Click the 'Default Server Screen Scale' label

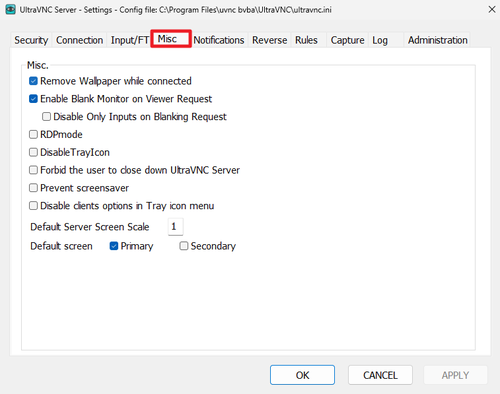90,227
